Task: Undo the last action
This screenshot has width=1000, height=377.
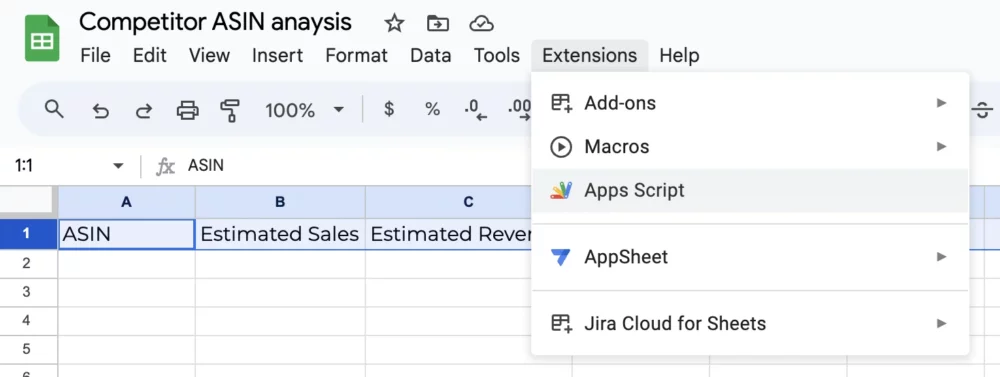Action: [x=100, y=111]
